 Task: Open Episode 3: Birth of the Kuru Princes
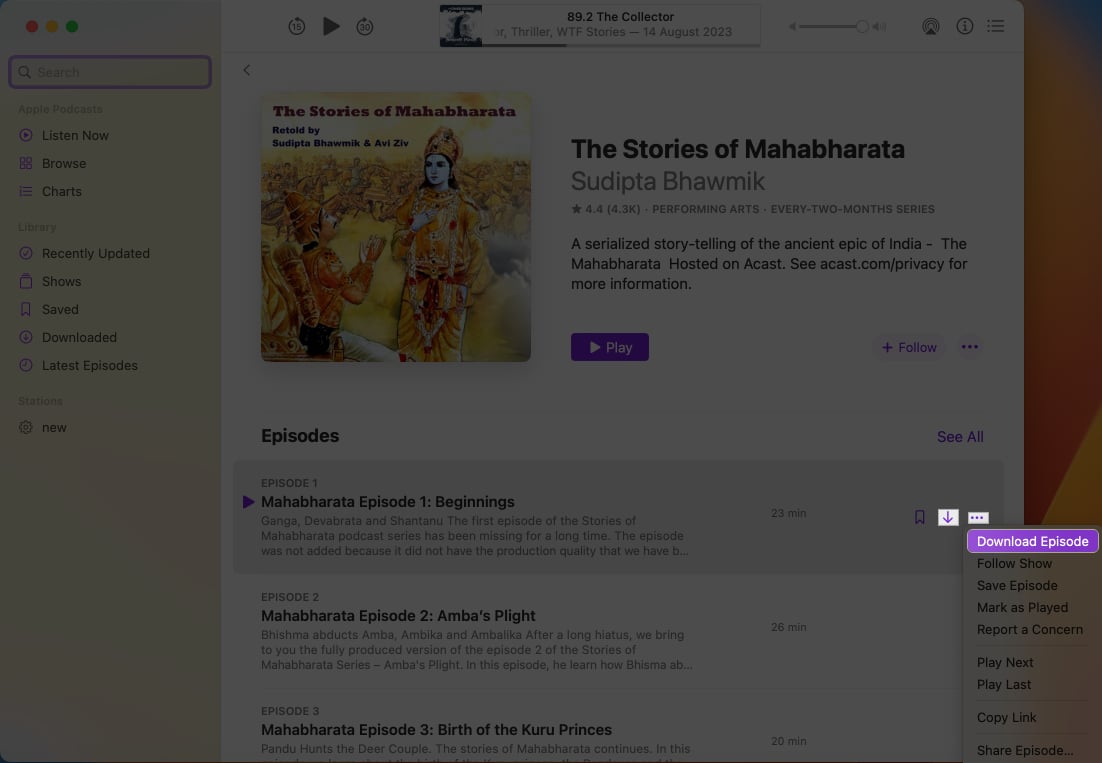[436, 729]
